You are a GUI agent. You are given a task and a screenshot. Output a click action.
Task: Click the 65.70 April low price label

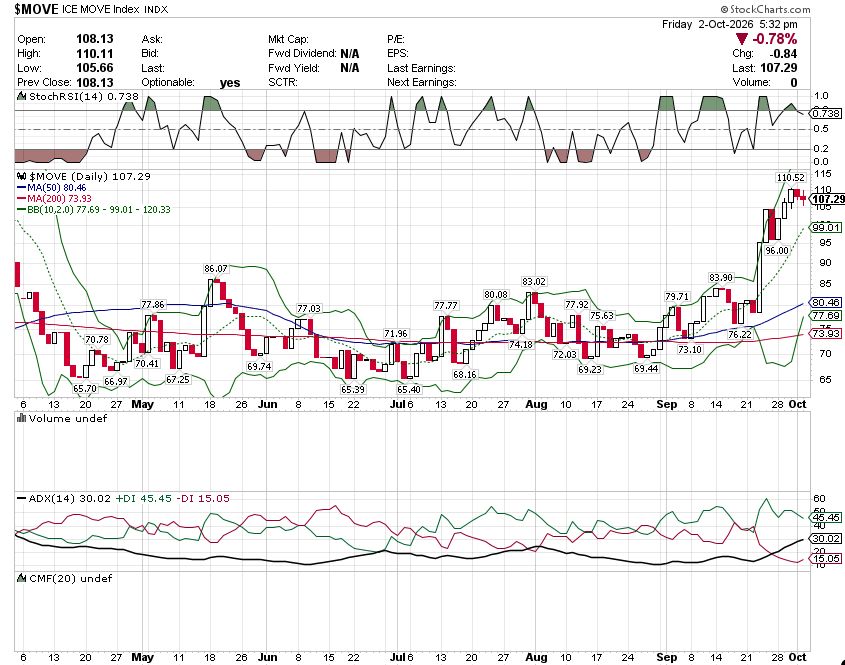pyautogui.click(x=85, y=388)
